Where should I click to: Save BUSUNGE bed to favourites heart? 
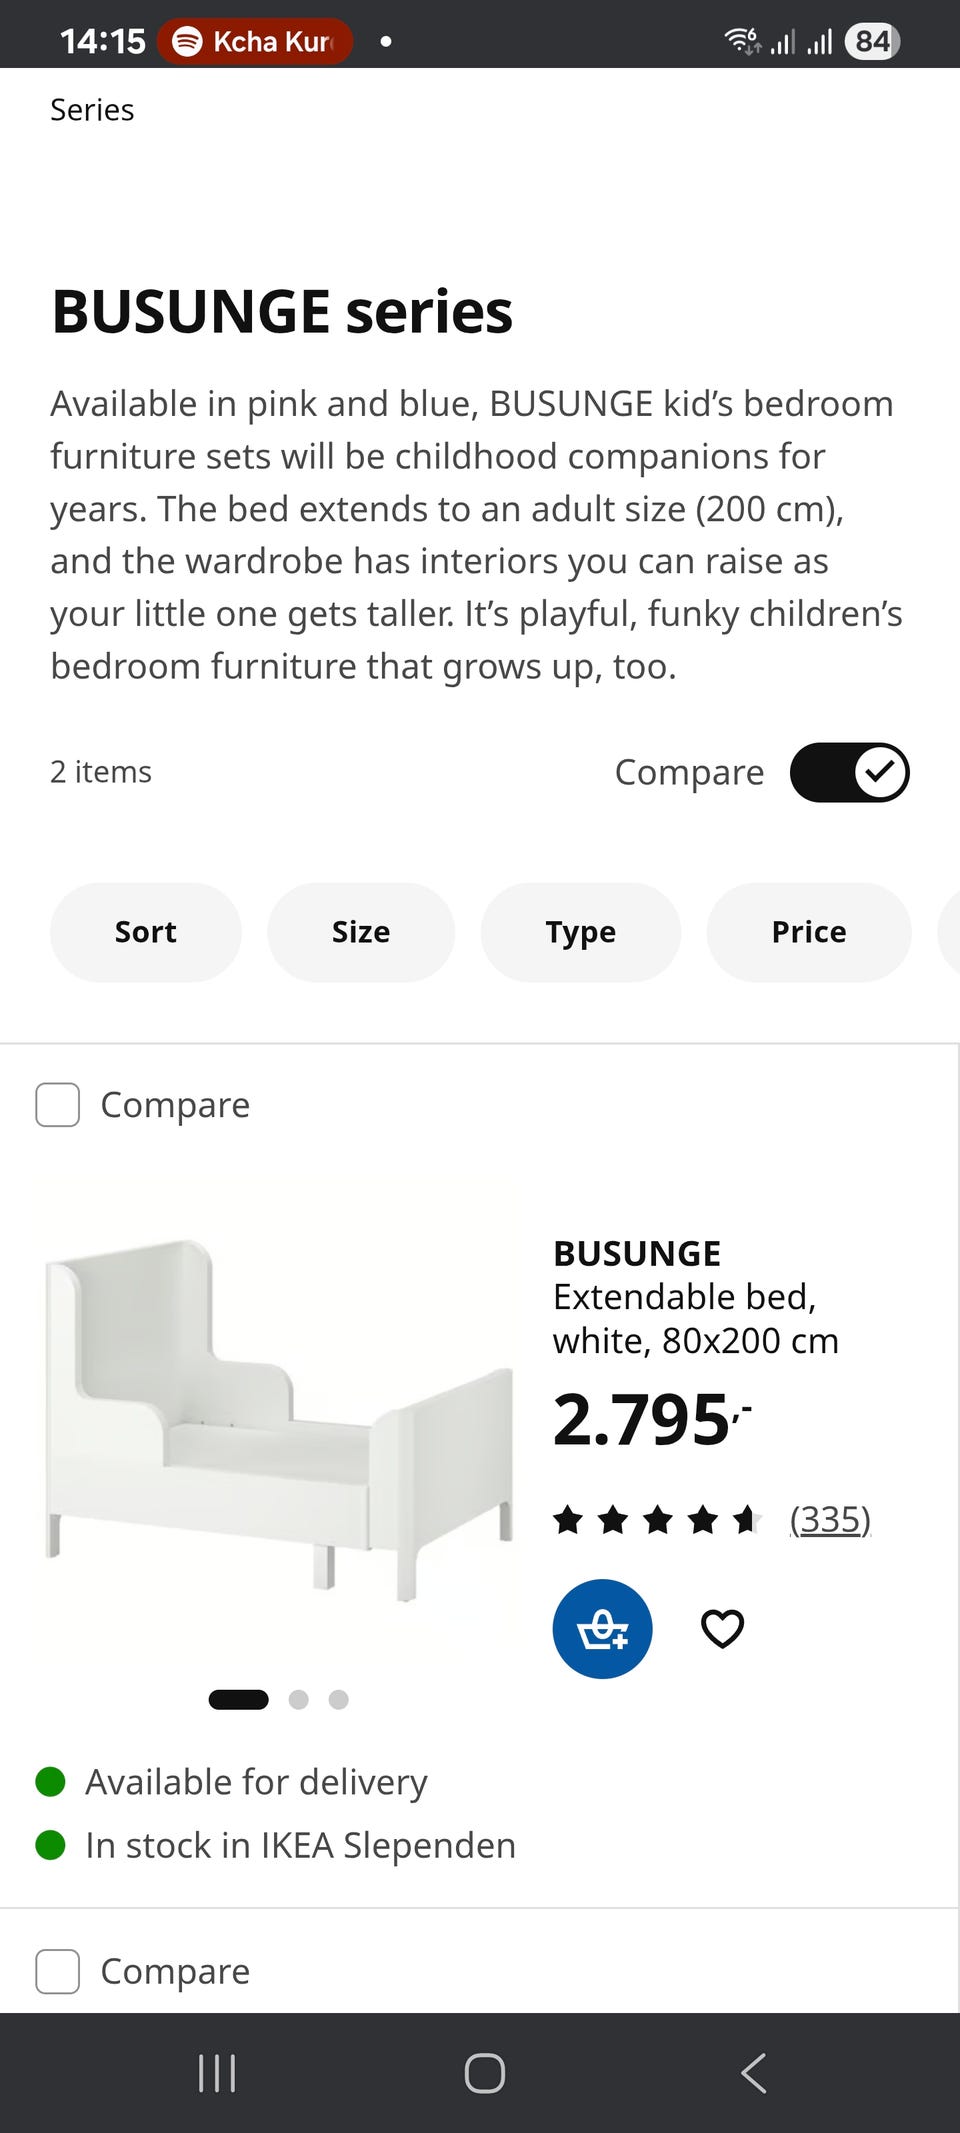[722, 1628]
